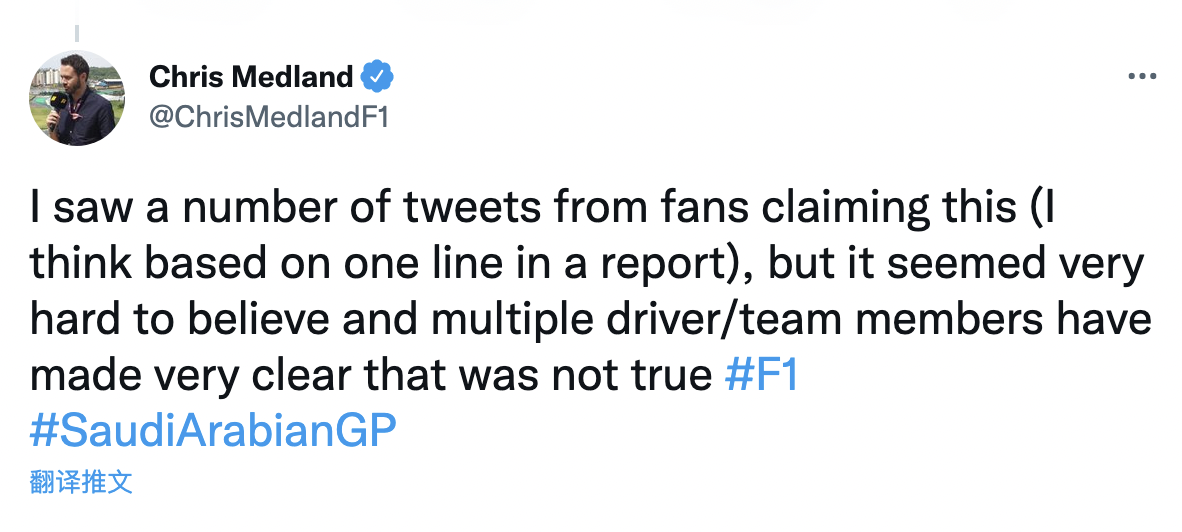Open Chris Medland's profile picture
1182x532 pixels.
tap(78, 98)
